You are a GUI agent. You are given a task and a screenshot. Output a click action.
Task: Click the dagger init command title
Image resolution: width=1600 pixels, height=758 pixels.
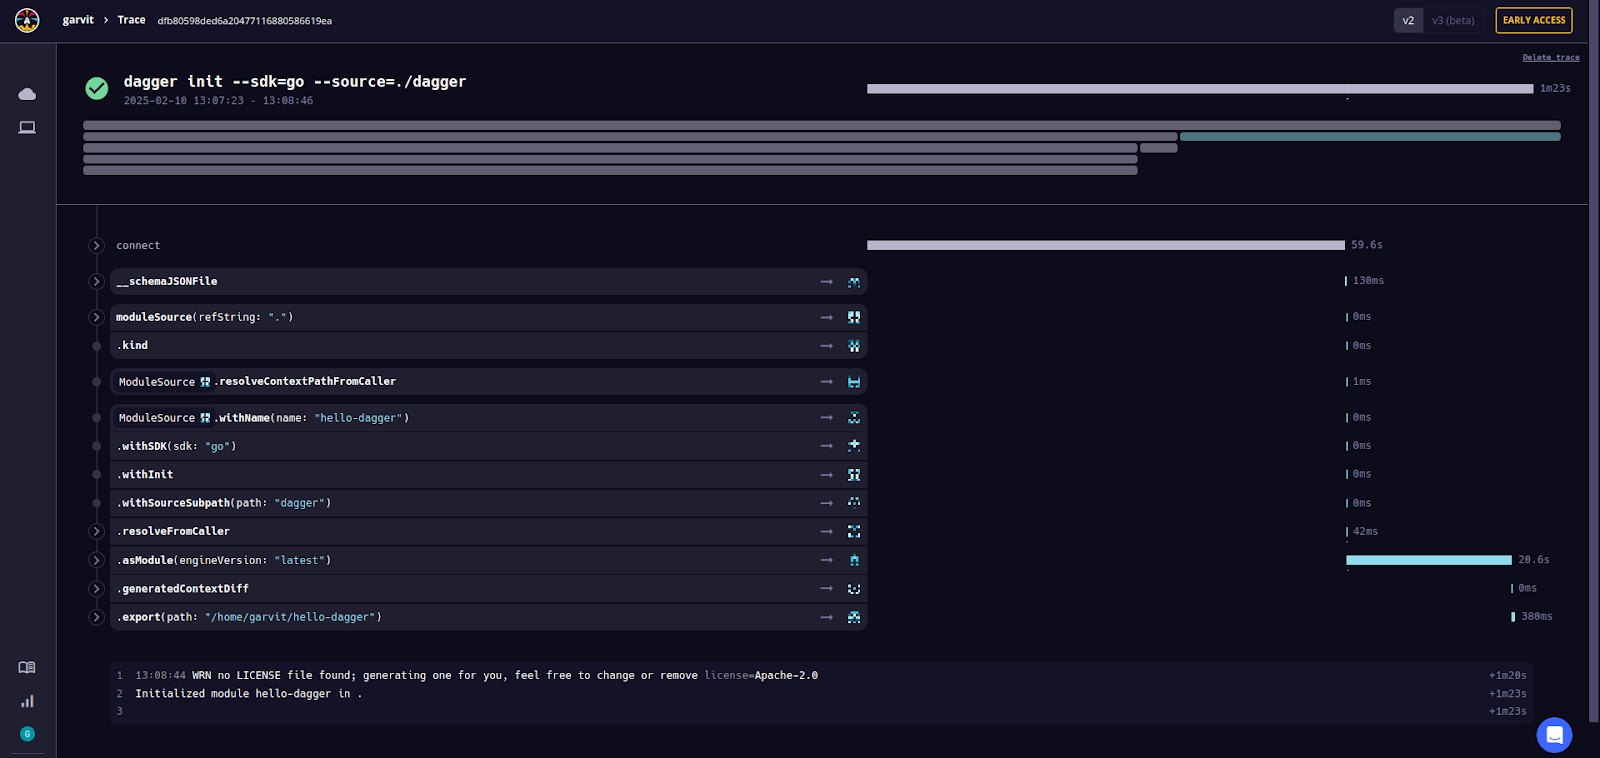click(x=295, y=82)
